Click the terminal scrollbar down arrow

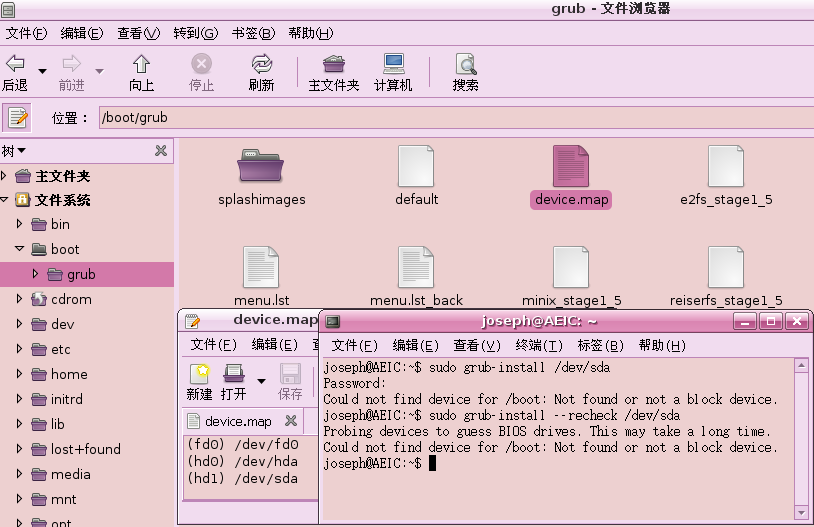[802, 512]
